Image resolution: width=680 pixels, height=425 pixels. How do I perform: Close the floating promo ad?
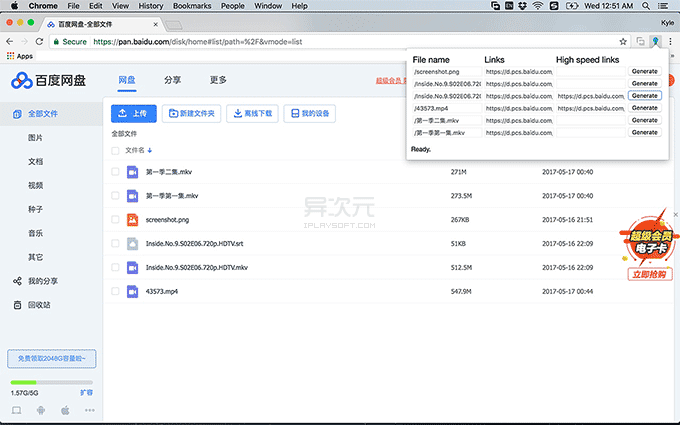(676, 215)
